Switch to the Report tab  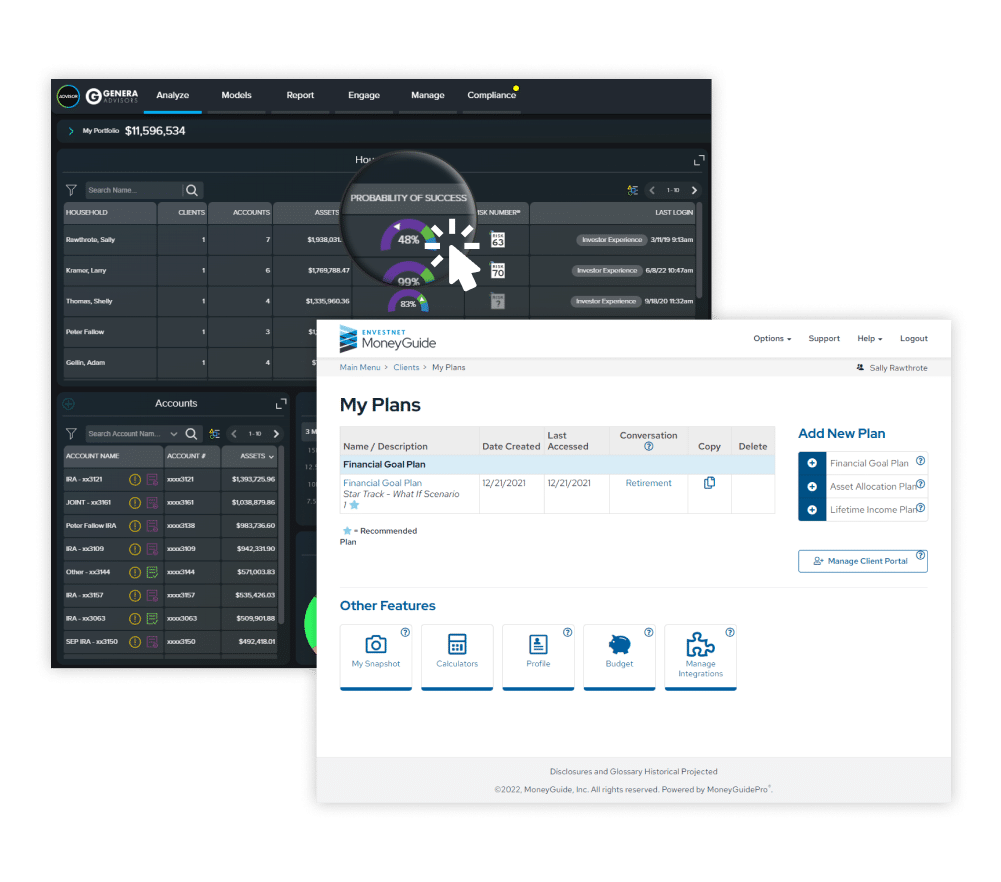click(300, 96)
